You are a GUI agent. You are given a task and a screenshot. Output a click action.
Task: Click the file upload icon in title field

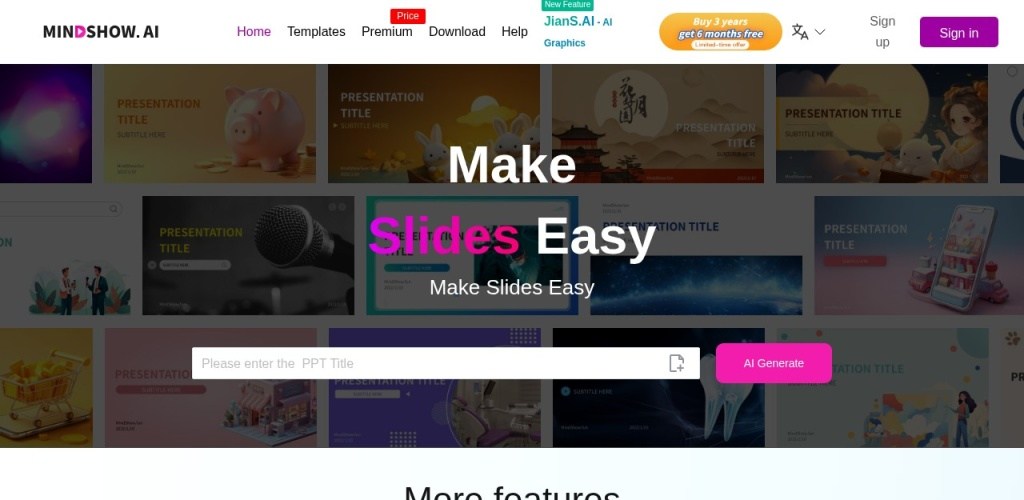coord(677,363)
